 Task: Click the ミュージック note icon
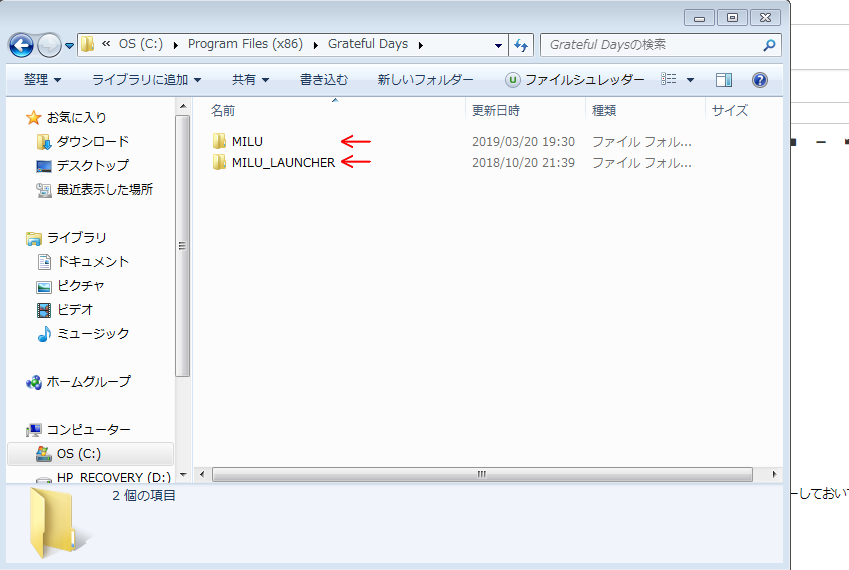(44, 333)
